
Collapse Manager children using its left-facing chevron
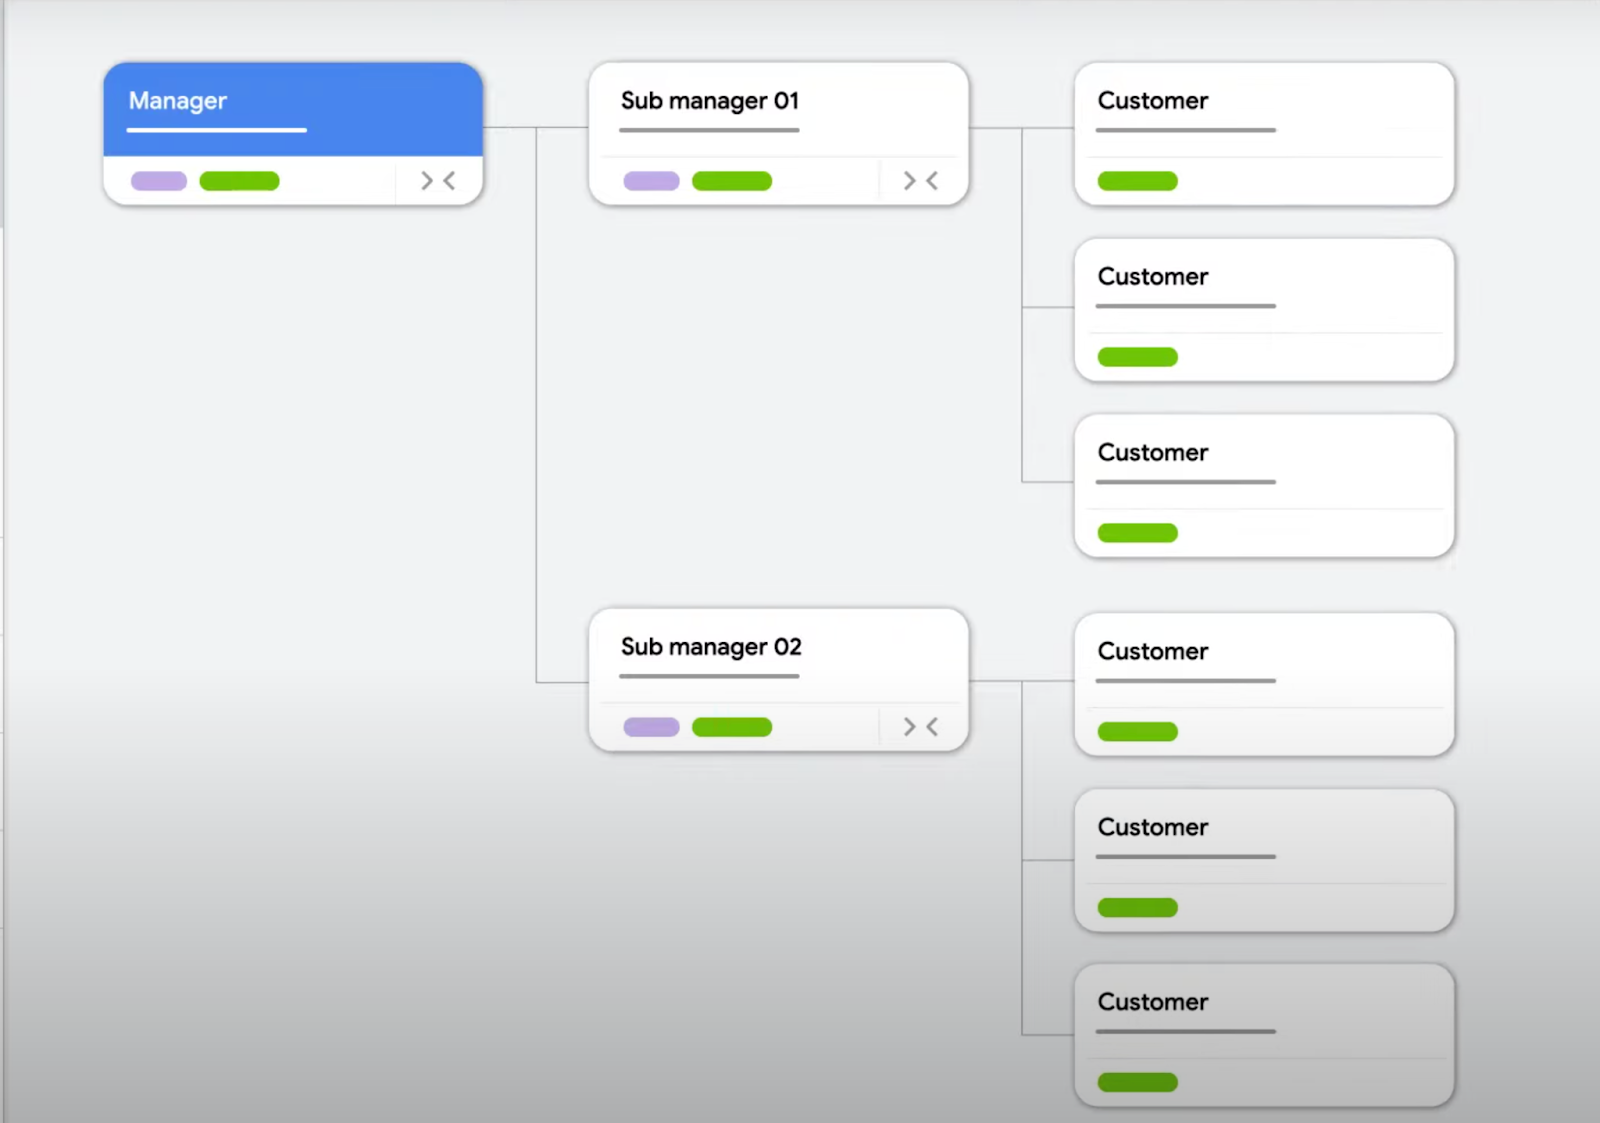(447, 181)
